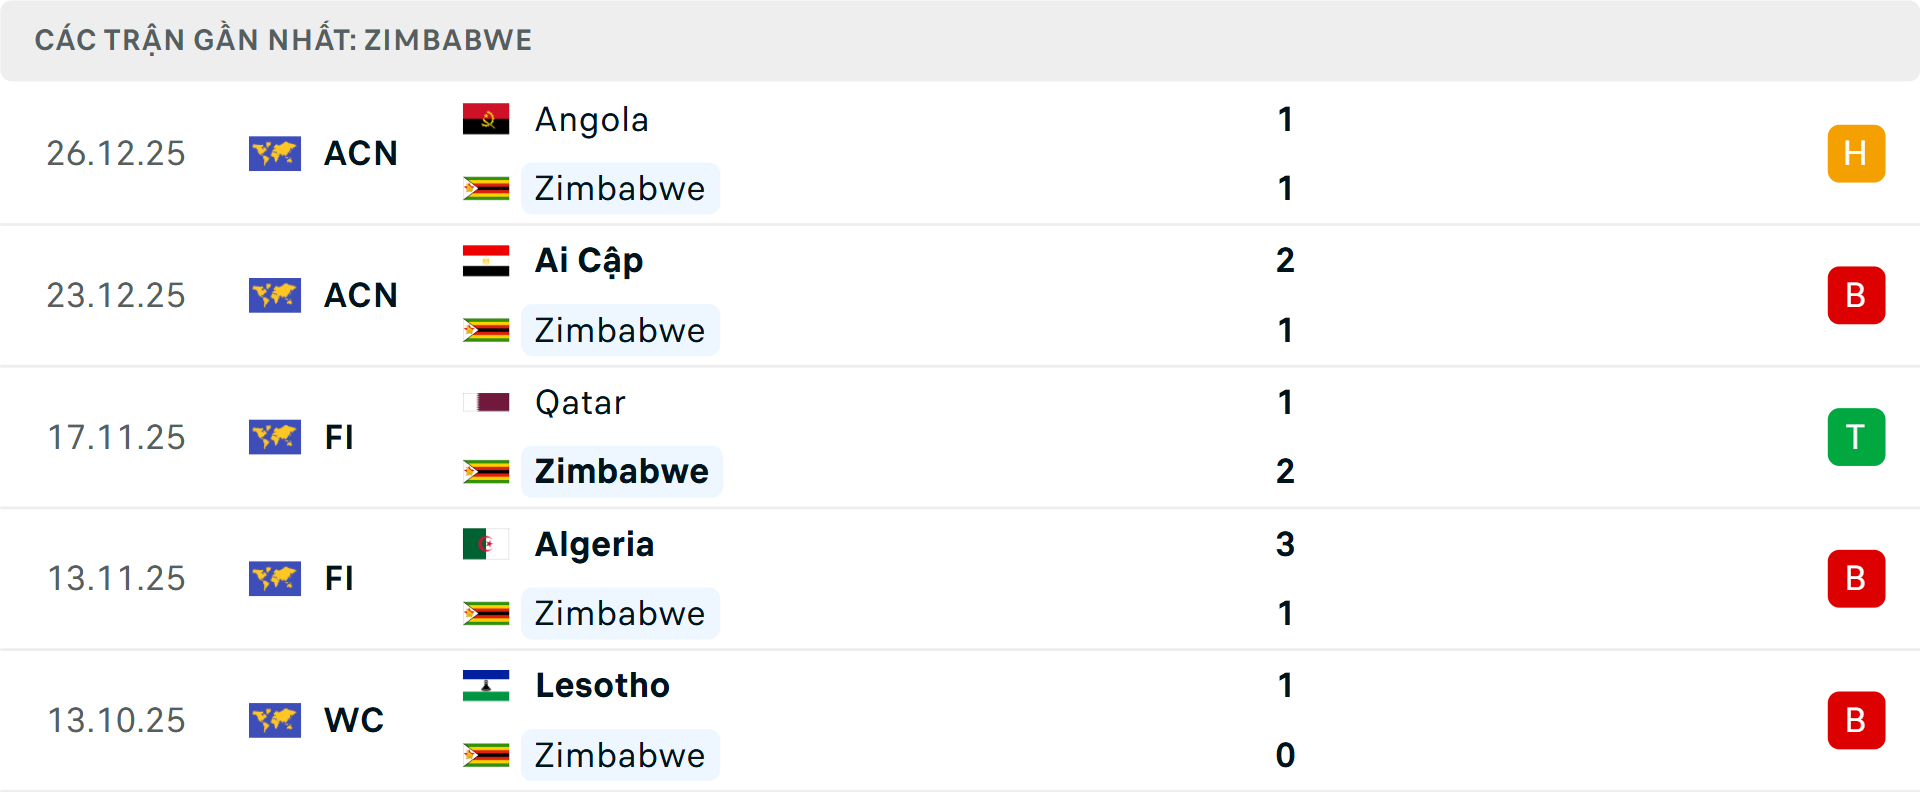Click the Zimbabwe team name in the Qatar match
This screenshot has height=792, width=1920.
pos(621,471)
